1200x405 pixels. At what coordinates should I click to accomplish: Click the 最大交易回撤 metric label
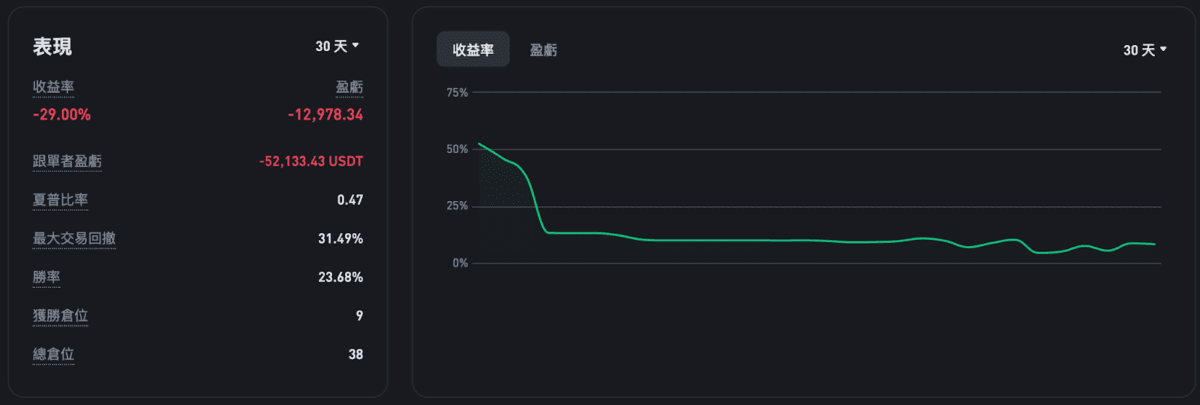74,239
